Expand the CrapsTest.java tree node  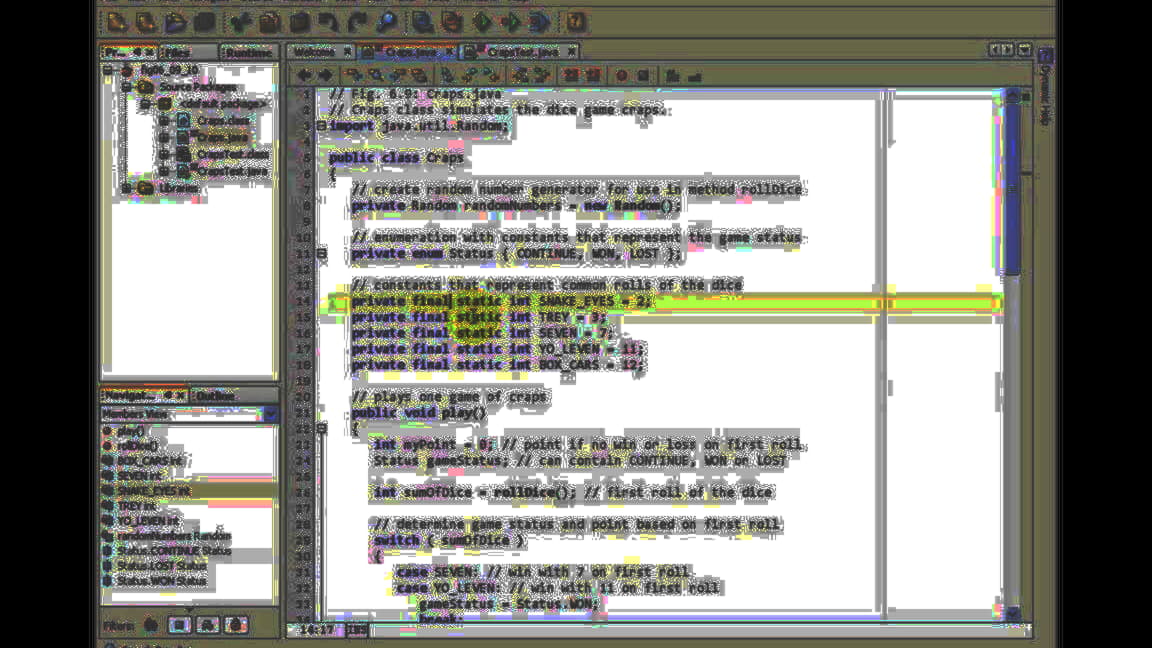[x=164, y=170]
